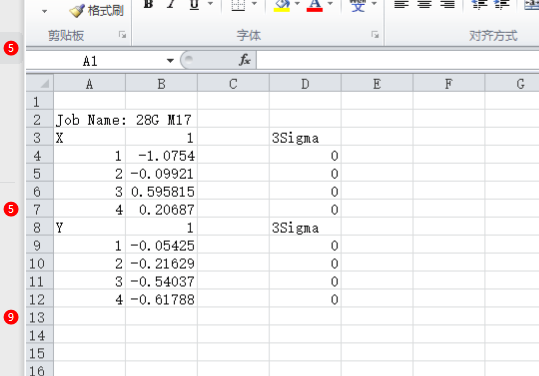Click cell B3 containing 1
This screenshot has width=539, height=376.
coord(162,137)
